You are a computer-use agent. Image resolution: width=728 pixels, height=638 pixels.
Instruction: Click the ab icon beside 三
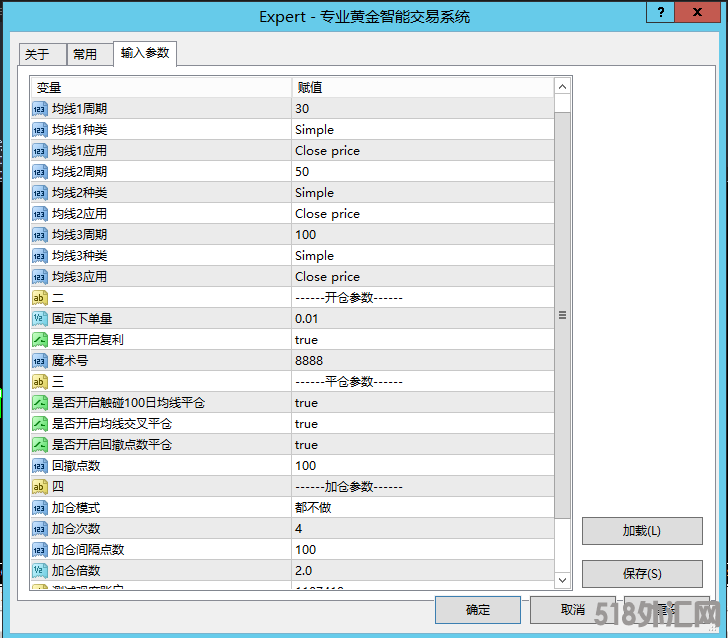coord(40,382)
